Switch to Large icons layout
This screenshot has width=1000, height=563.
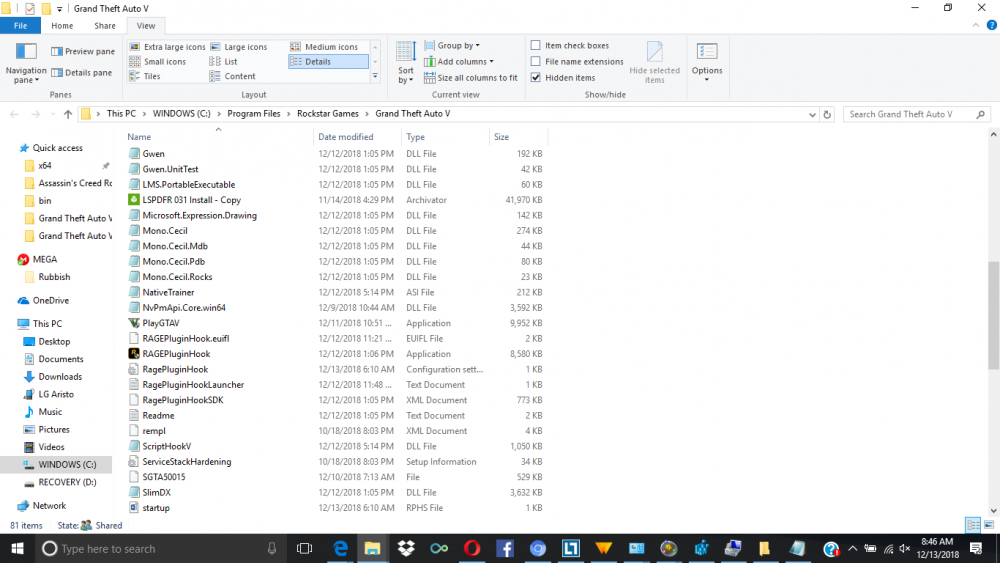pos(239,47)
